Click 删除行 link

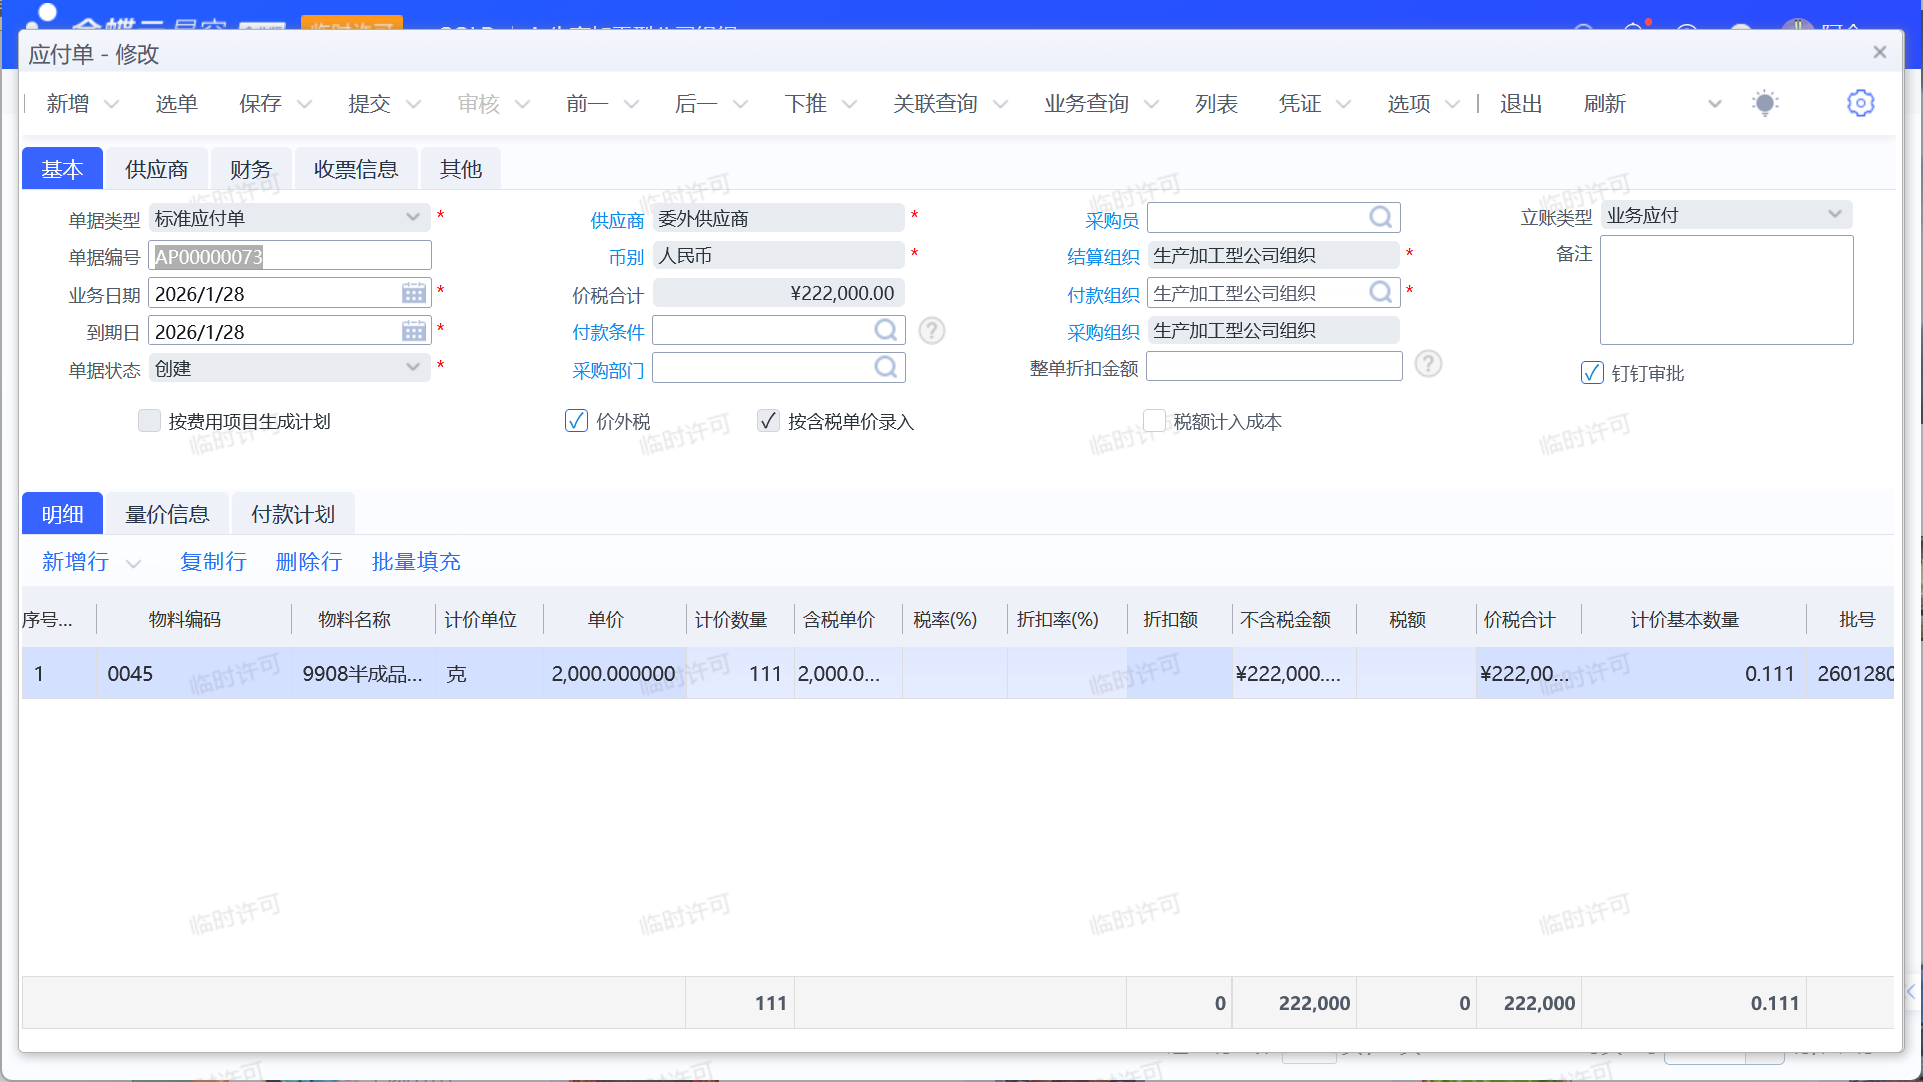pos(308,562)
